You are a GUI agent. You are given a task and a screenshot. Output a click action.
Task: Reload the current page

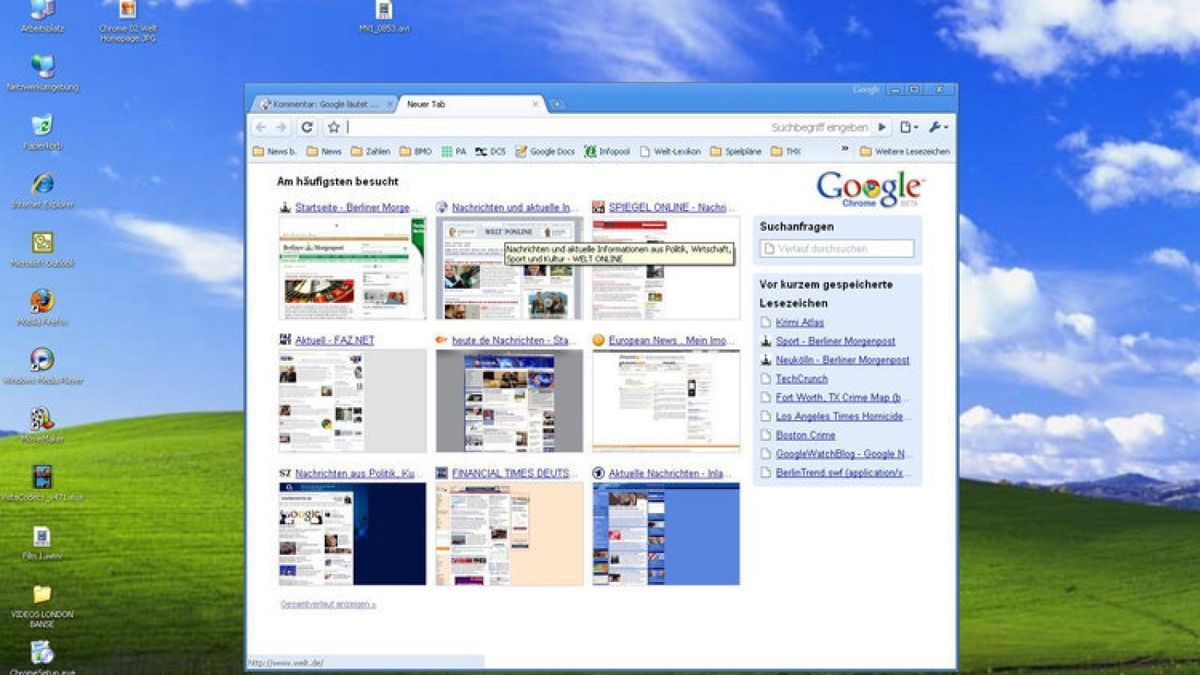click(305, 127)
